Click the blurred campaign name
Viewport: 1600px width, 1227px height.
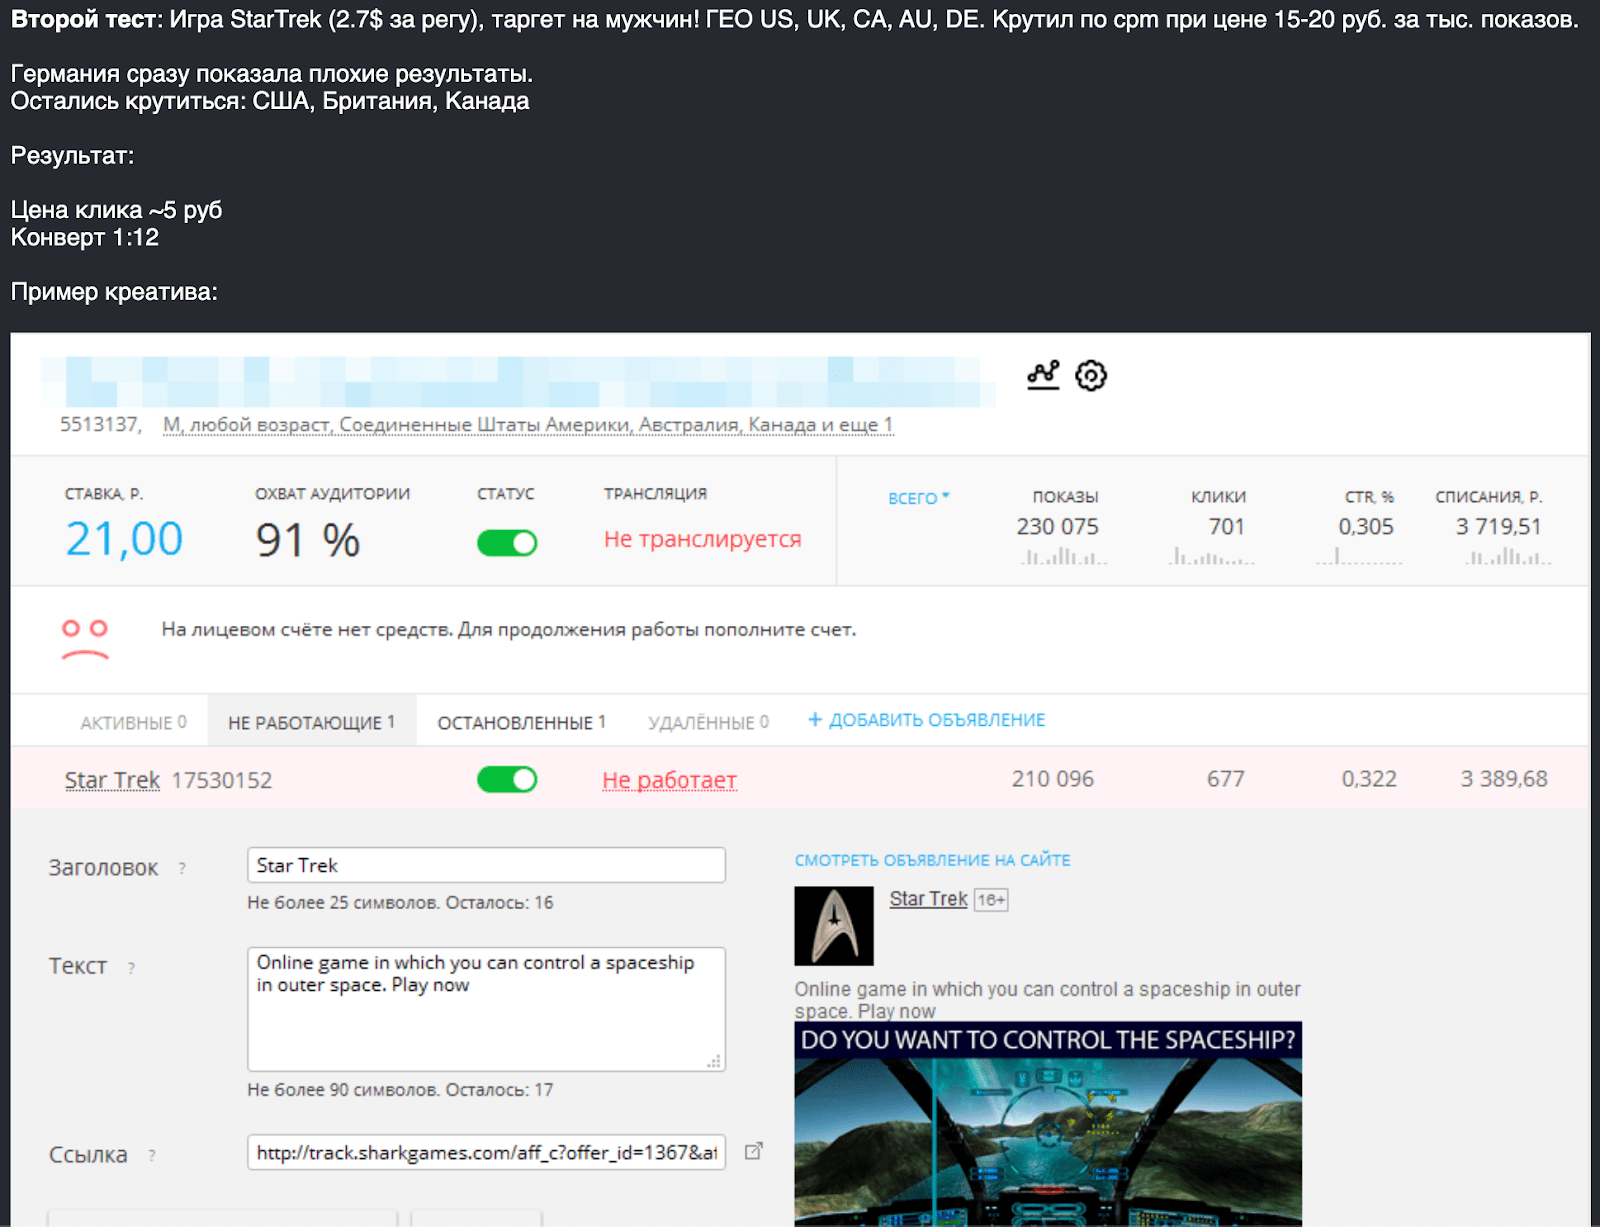pos(518,381)
